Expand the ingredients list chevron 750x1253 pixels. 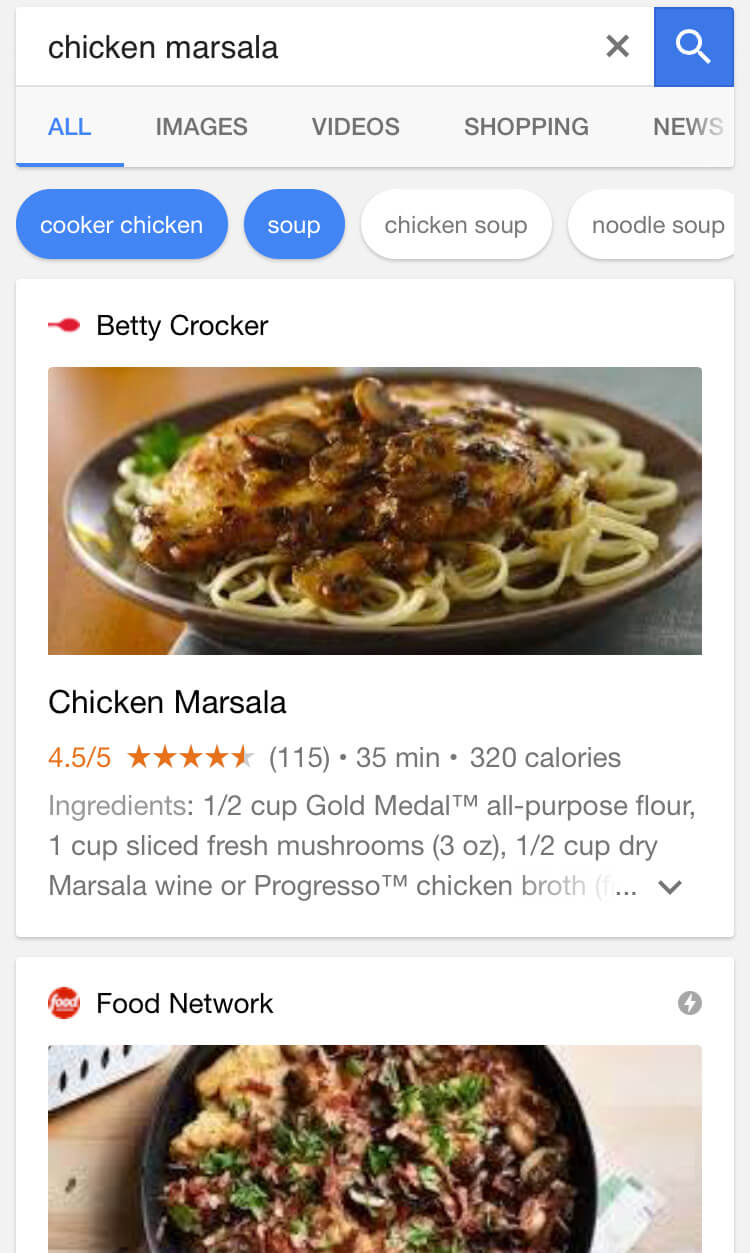[670, 887]
